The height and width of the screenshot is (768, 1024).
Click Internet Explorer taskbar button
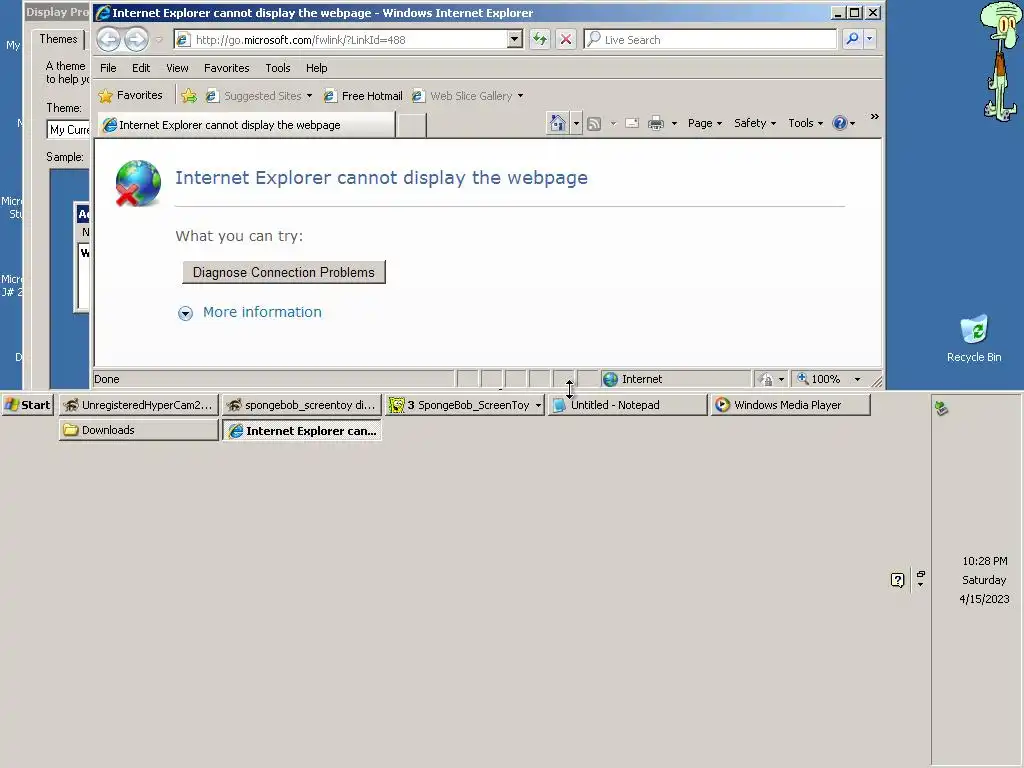click(x=302, y=430)
